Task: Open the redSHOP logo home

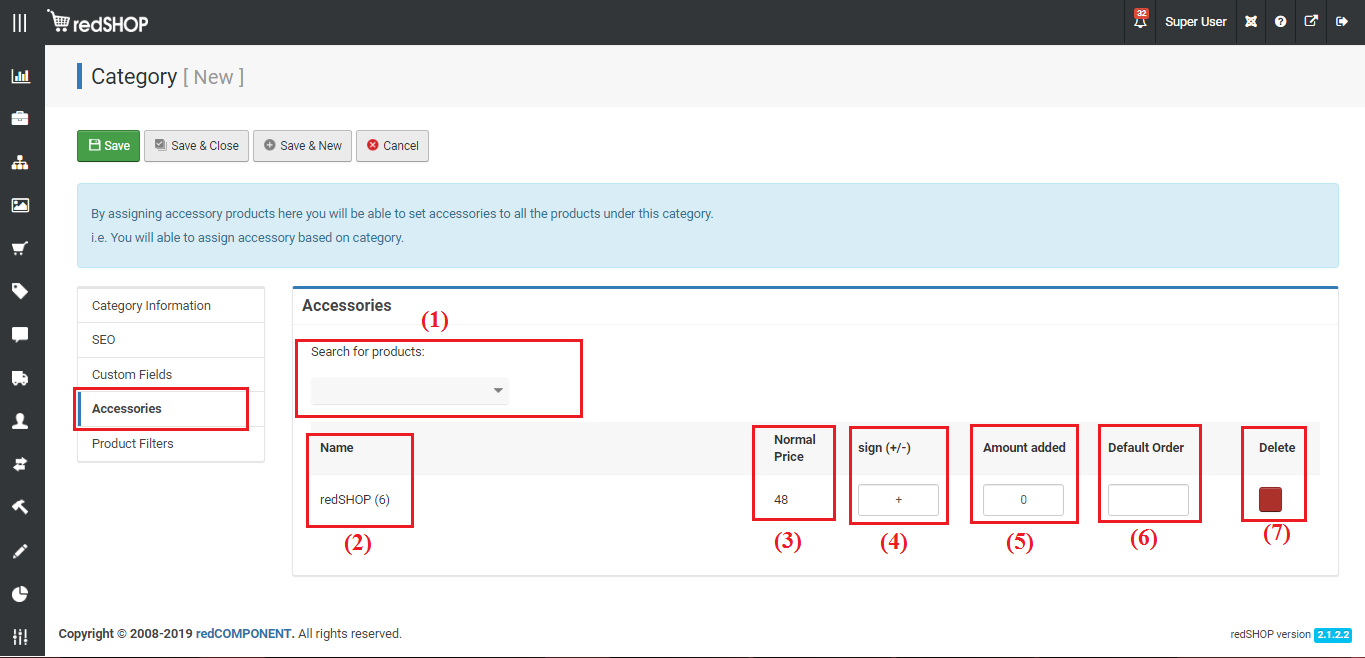Action: (98, 21)
